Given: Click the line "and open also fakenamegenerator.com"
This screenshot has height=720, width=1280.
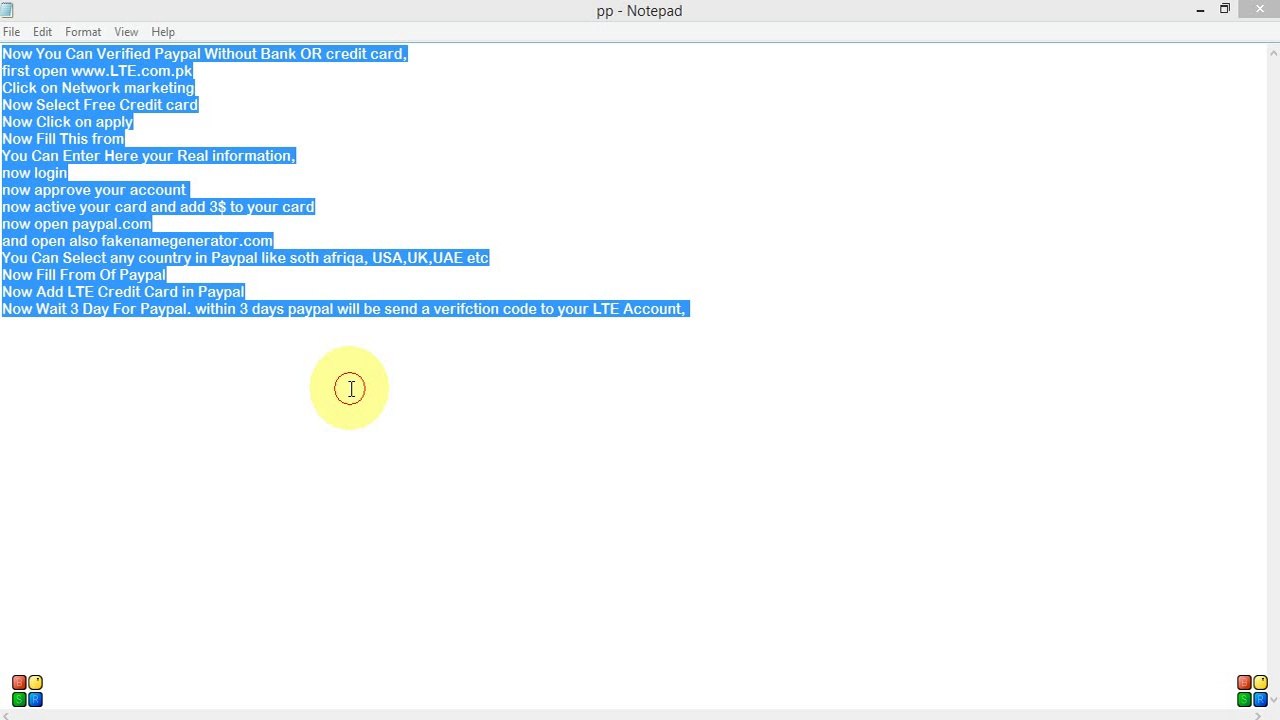Looking at the screenshot, I should point(137,241).
